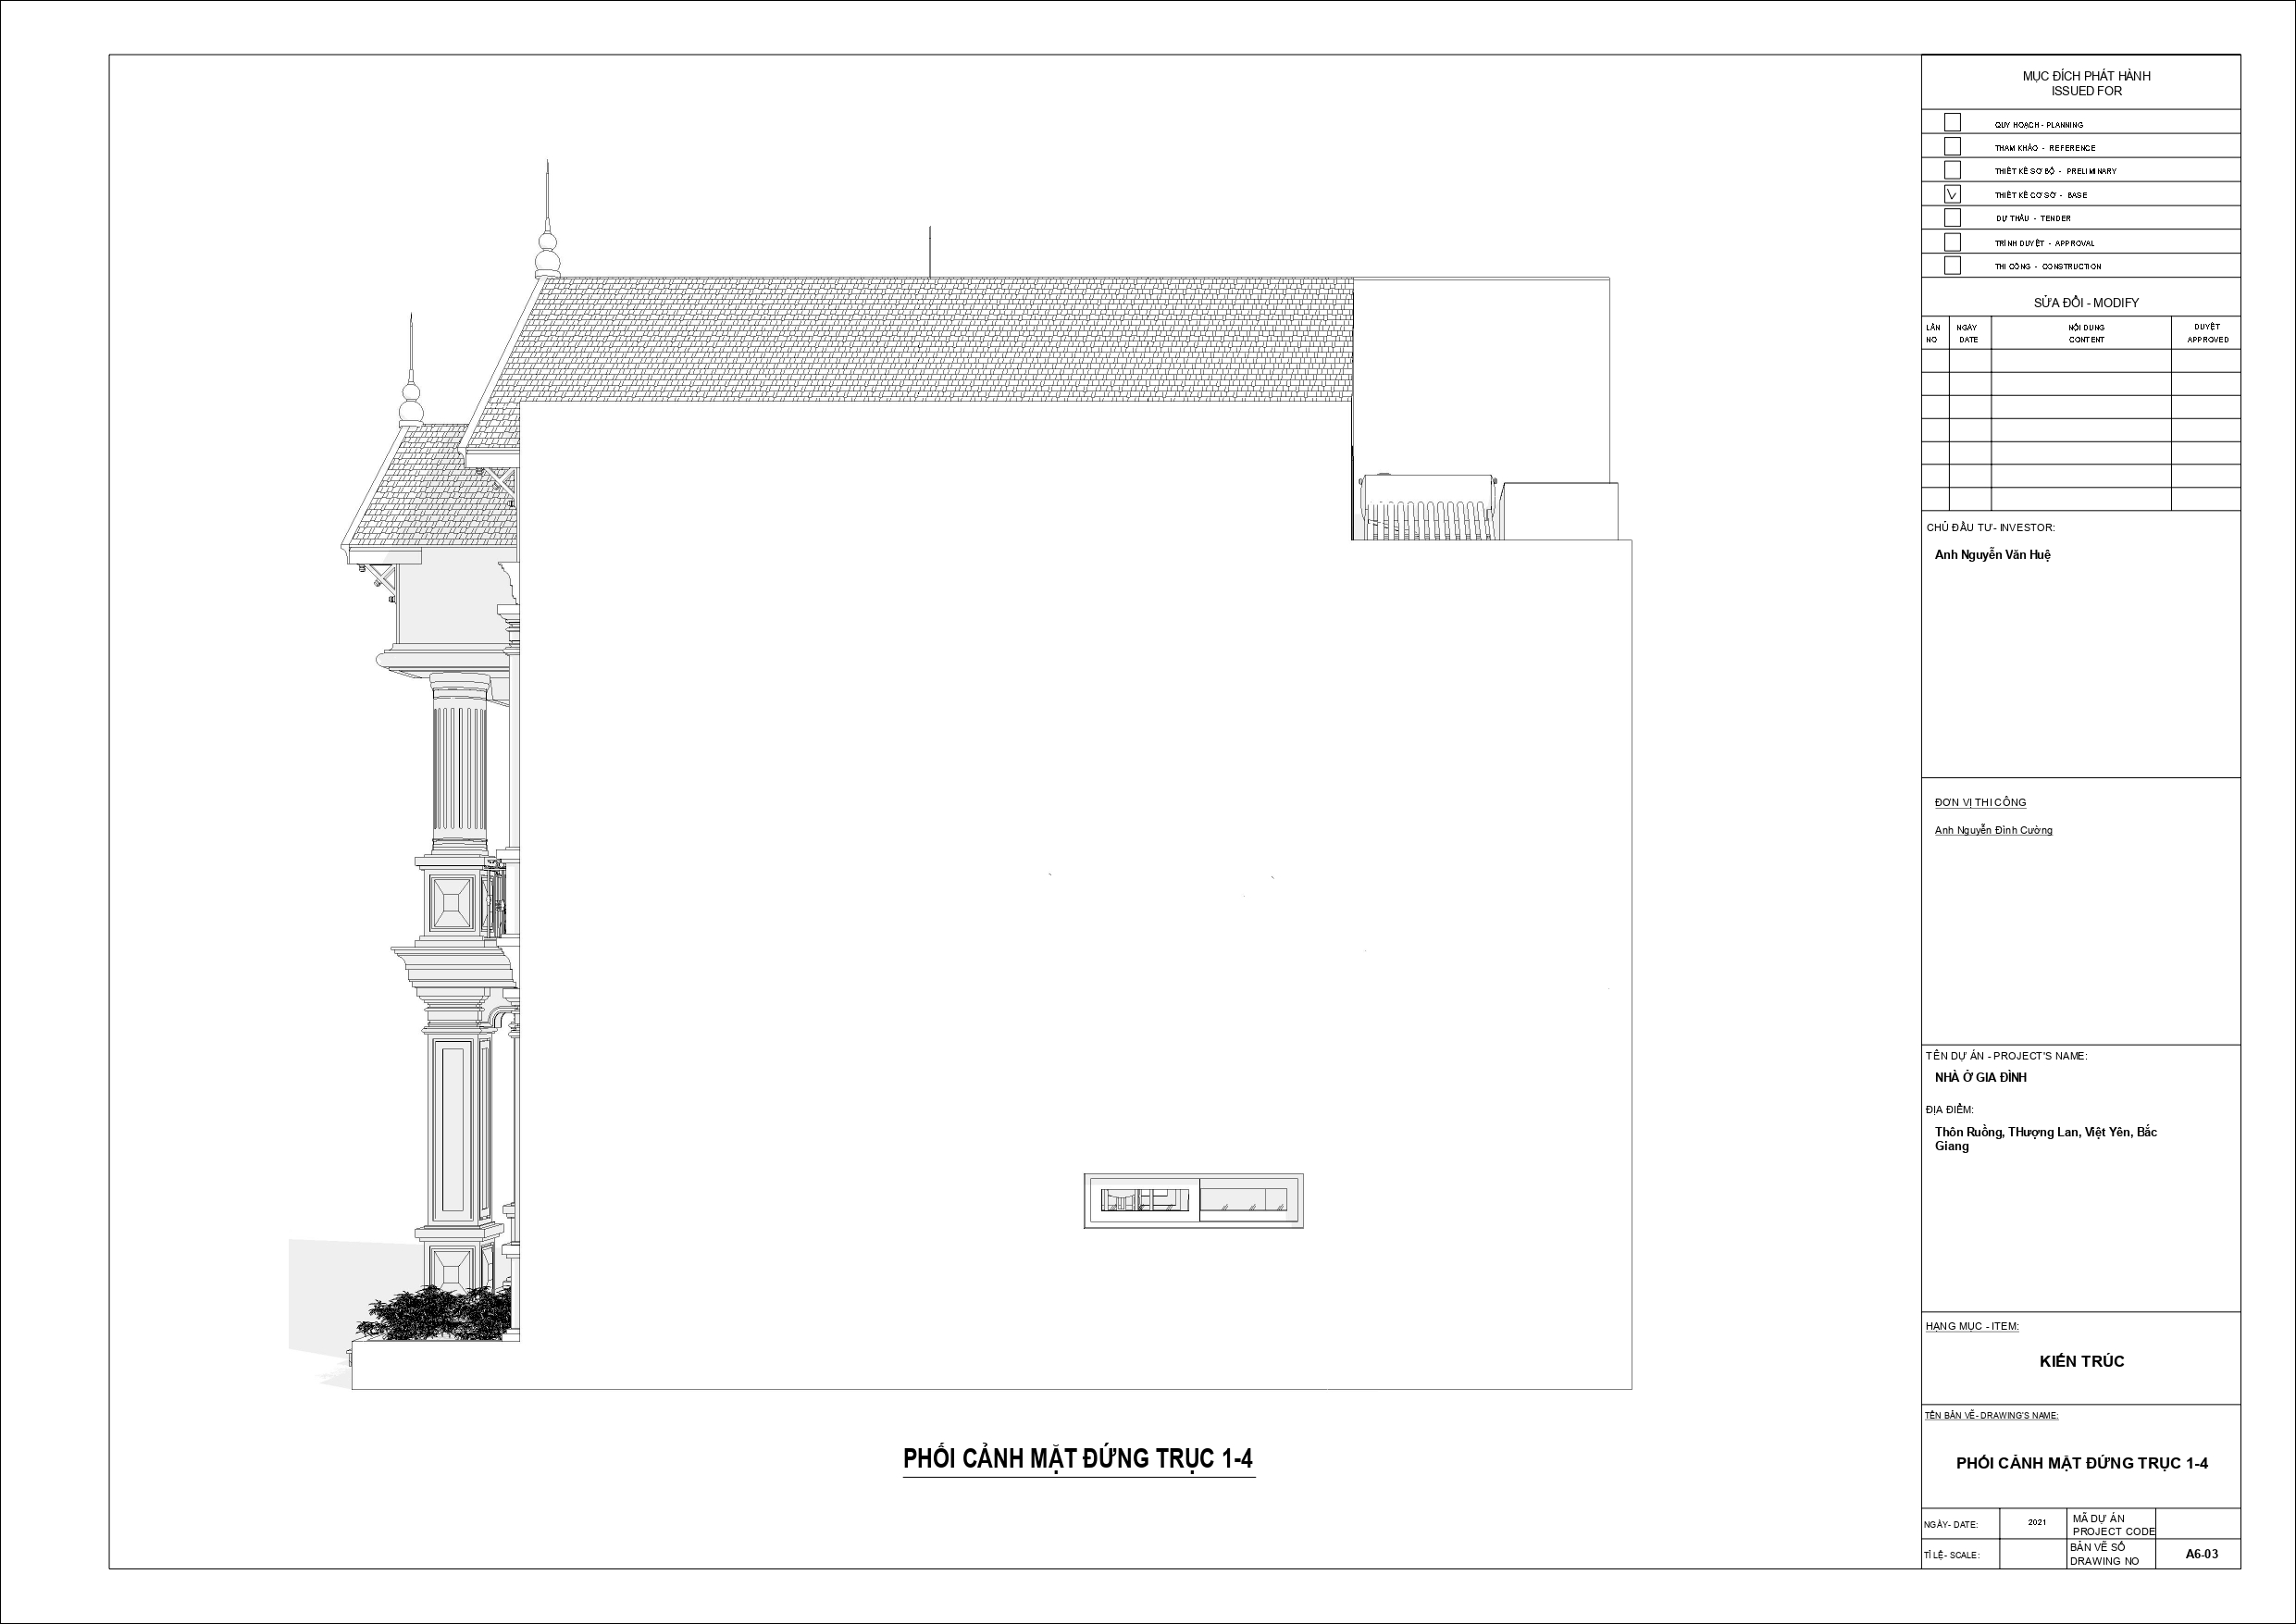Click the 2021 date cell
The image size is (2296, 1624).
point(2036,1523)
